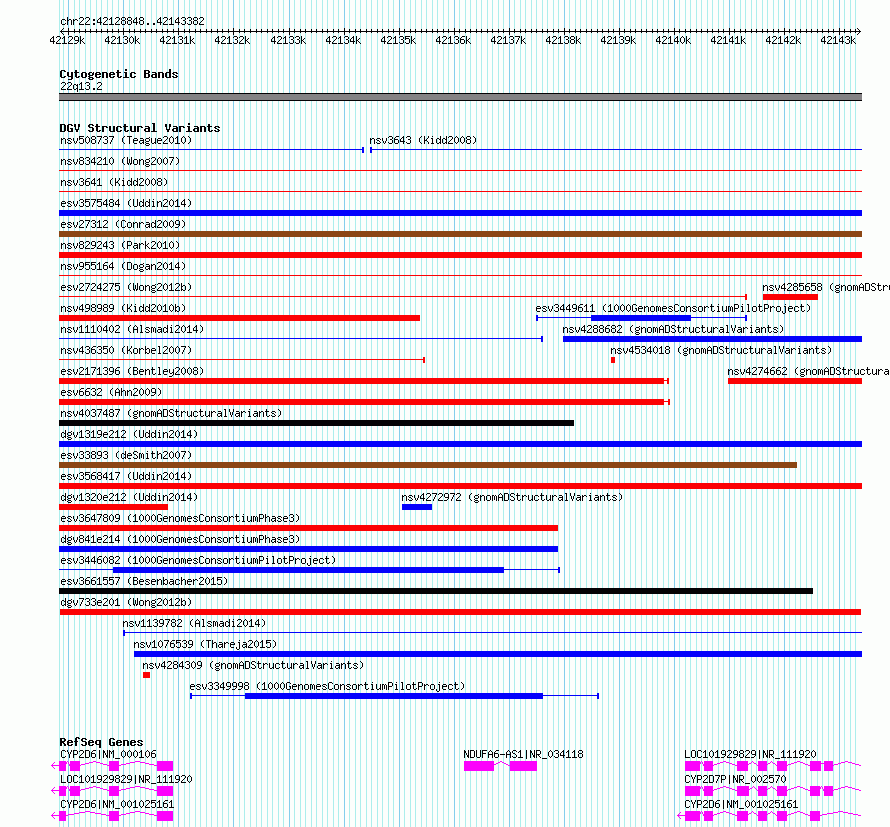Click the esv3575484 (Uddin2014) blue bar

(460, 213)
